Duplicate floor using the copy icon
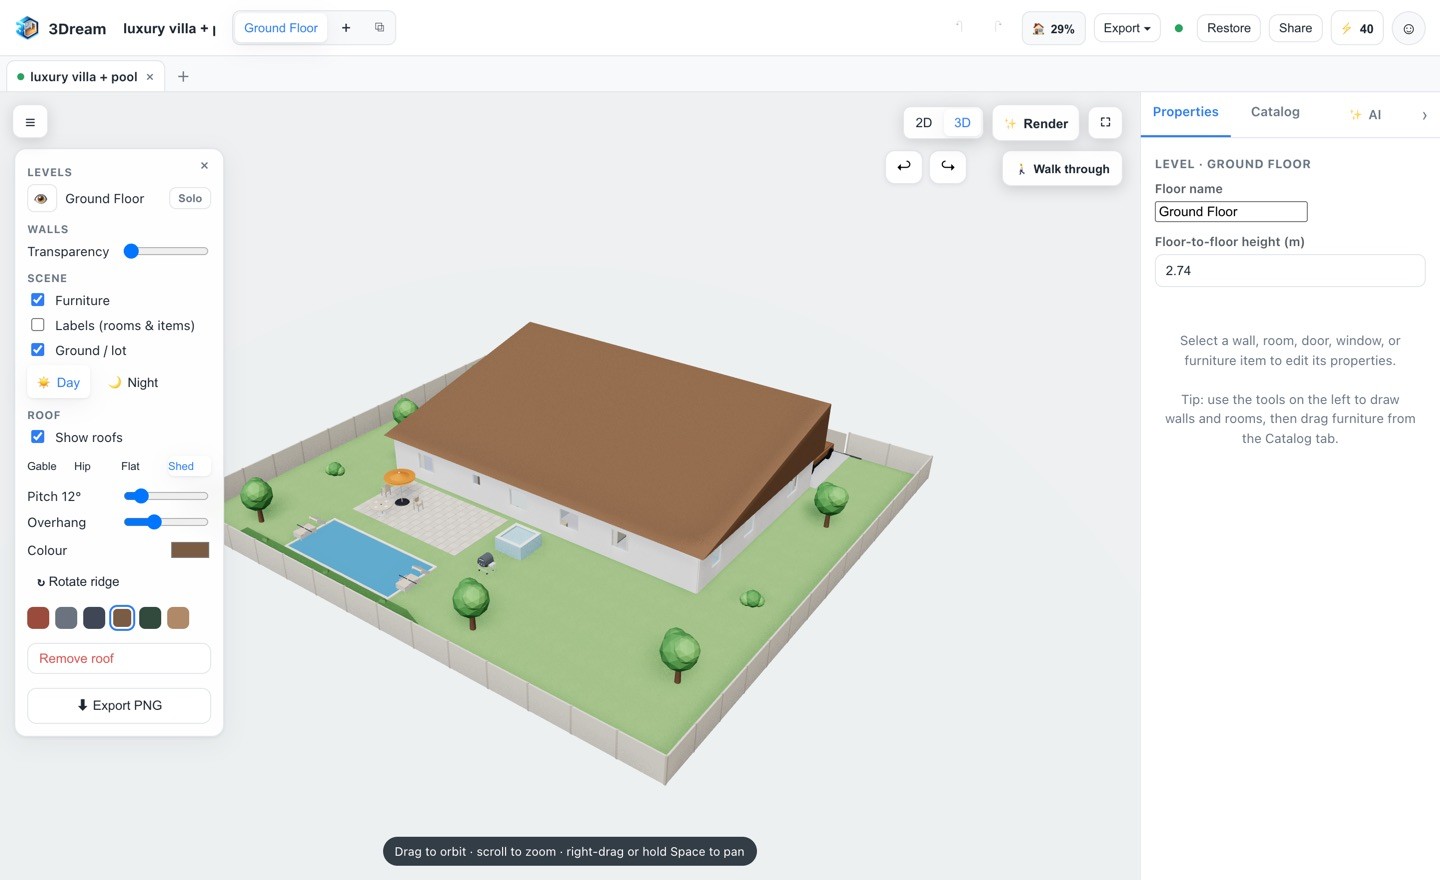The height and width of the screenshot is (880, 1440). tap(380, 28)
